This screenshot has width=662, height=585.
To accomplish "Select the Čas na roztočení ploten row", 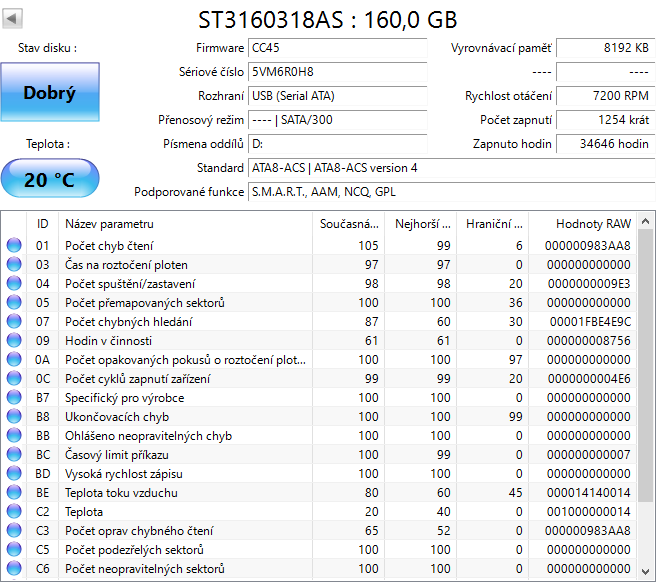I will pos(319,264).
